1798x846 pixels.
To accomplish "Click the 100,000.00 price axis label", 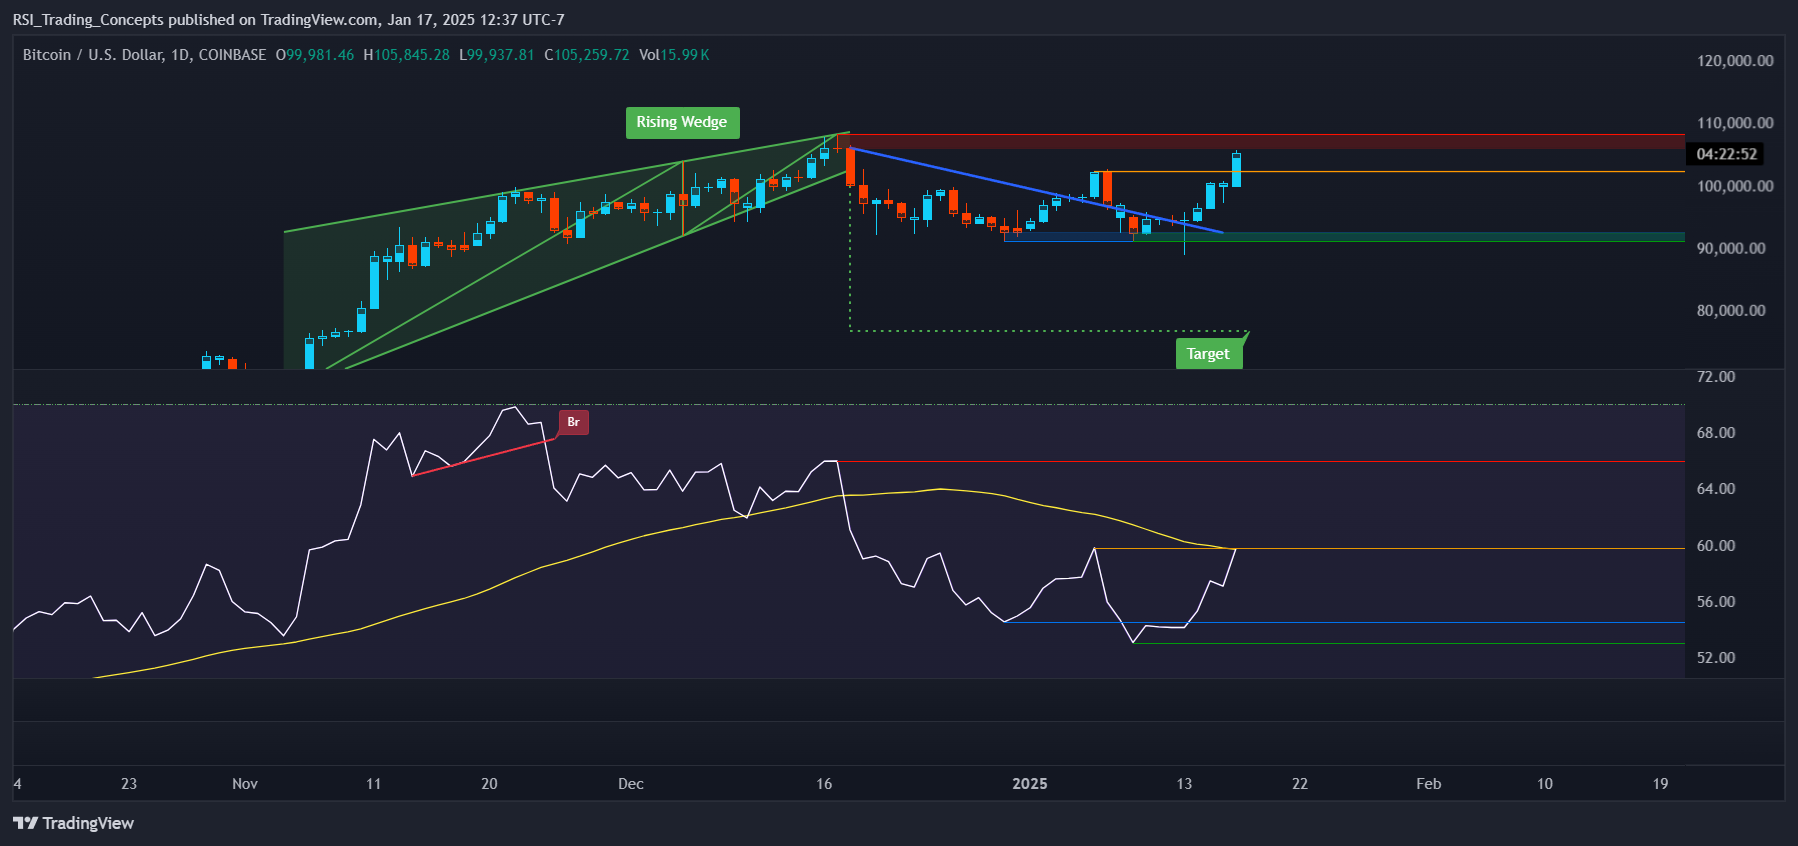I will tap(1735, 186).
